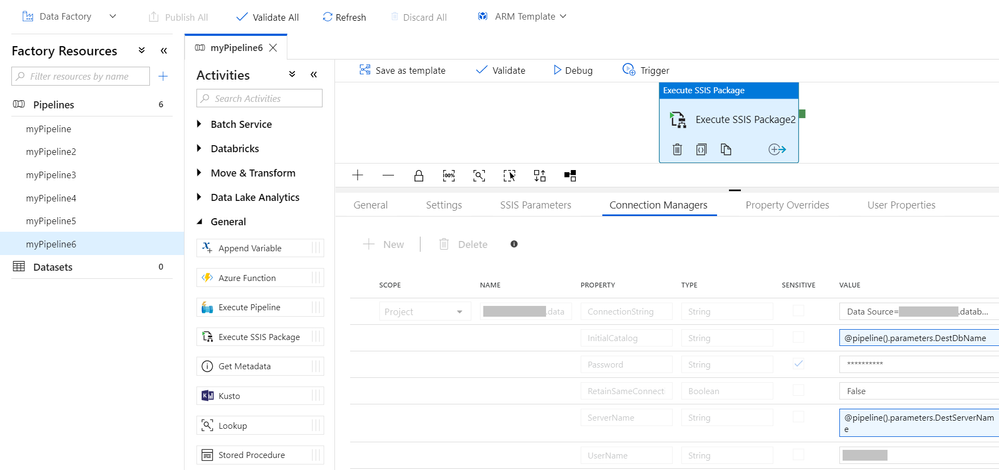The width and height of the screenshot is (999, 470).
Task: Select the Connection Managers tab
Action: (x=658, y=205)
